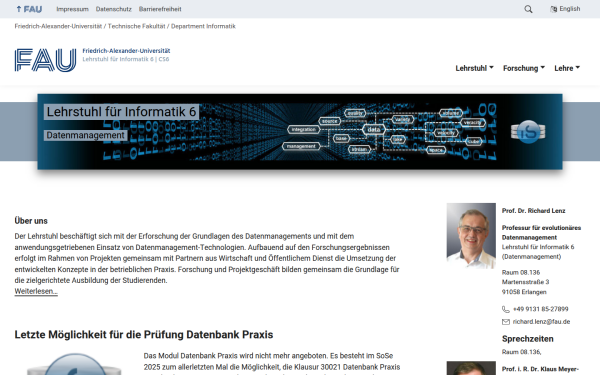Expand the Forschung menu
The height and width of the screenshot is (375, 600).
point(523,68)
